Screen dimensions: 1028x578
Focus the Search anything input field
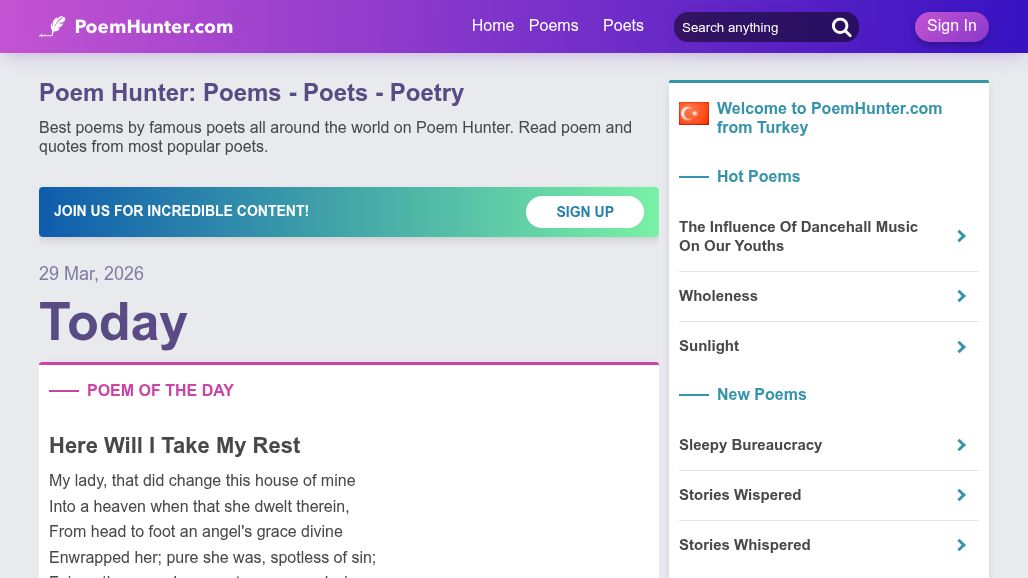pyautogui.click(x=750, y=28)
